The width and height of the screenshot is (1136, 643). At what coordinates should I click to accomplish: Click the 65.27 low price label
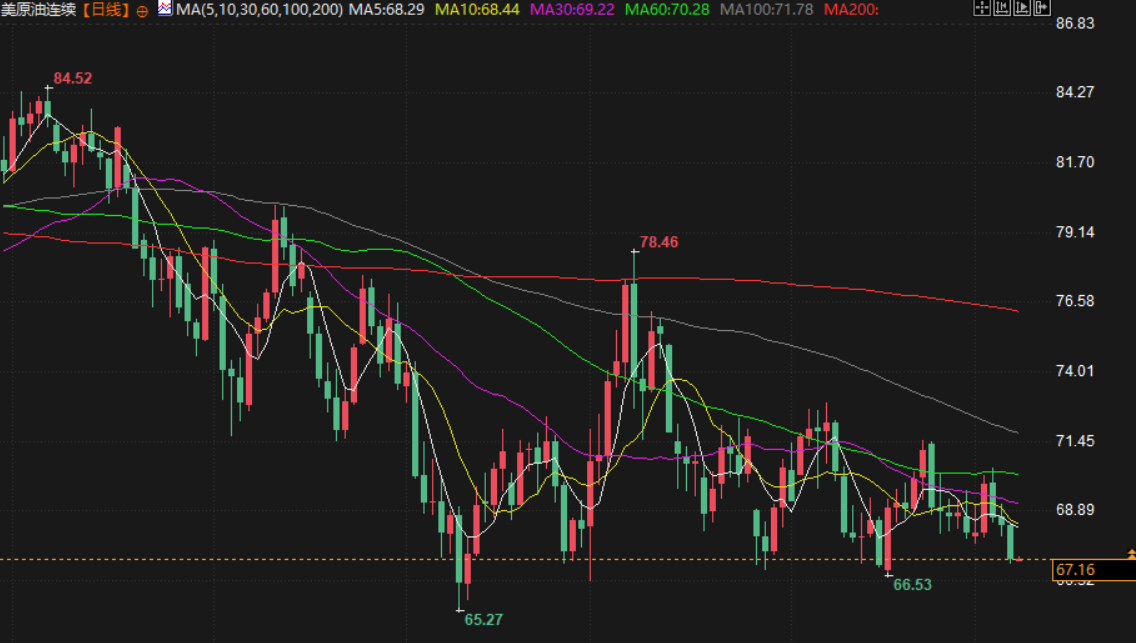pyautogui.click(x=483, y=619)
